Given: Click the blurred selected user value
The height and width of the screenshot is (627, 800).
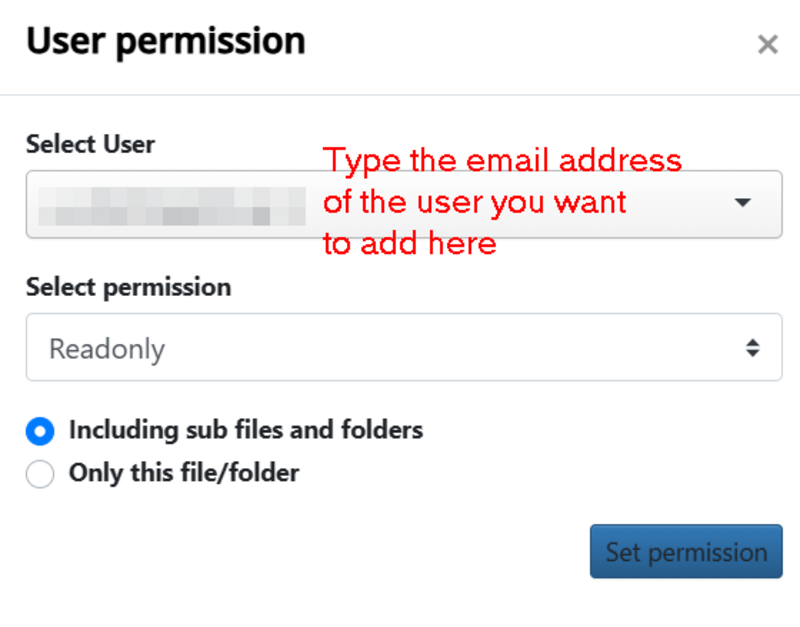Looking at the screenshot, I should coord(172,206).
